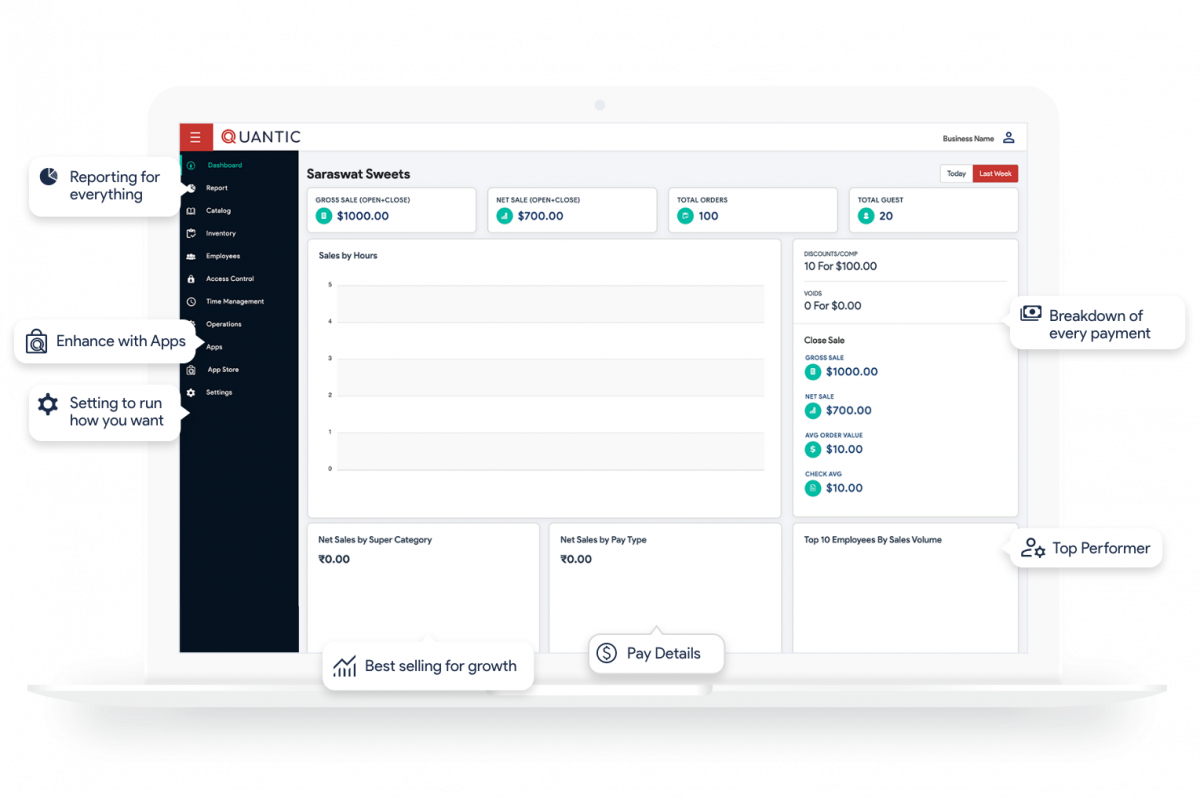This screenshot has height=799, width=1200.
Task: Open the Settings gear in the sidebar
Action: (193, 391)
